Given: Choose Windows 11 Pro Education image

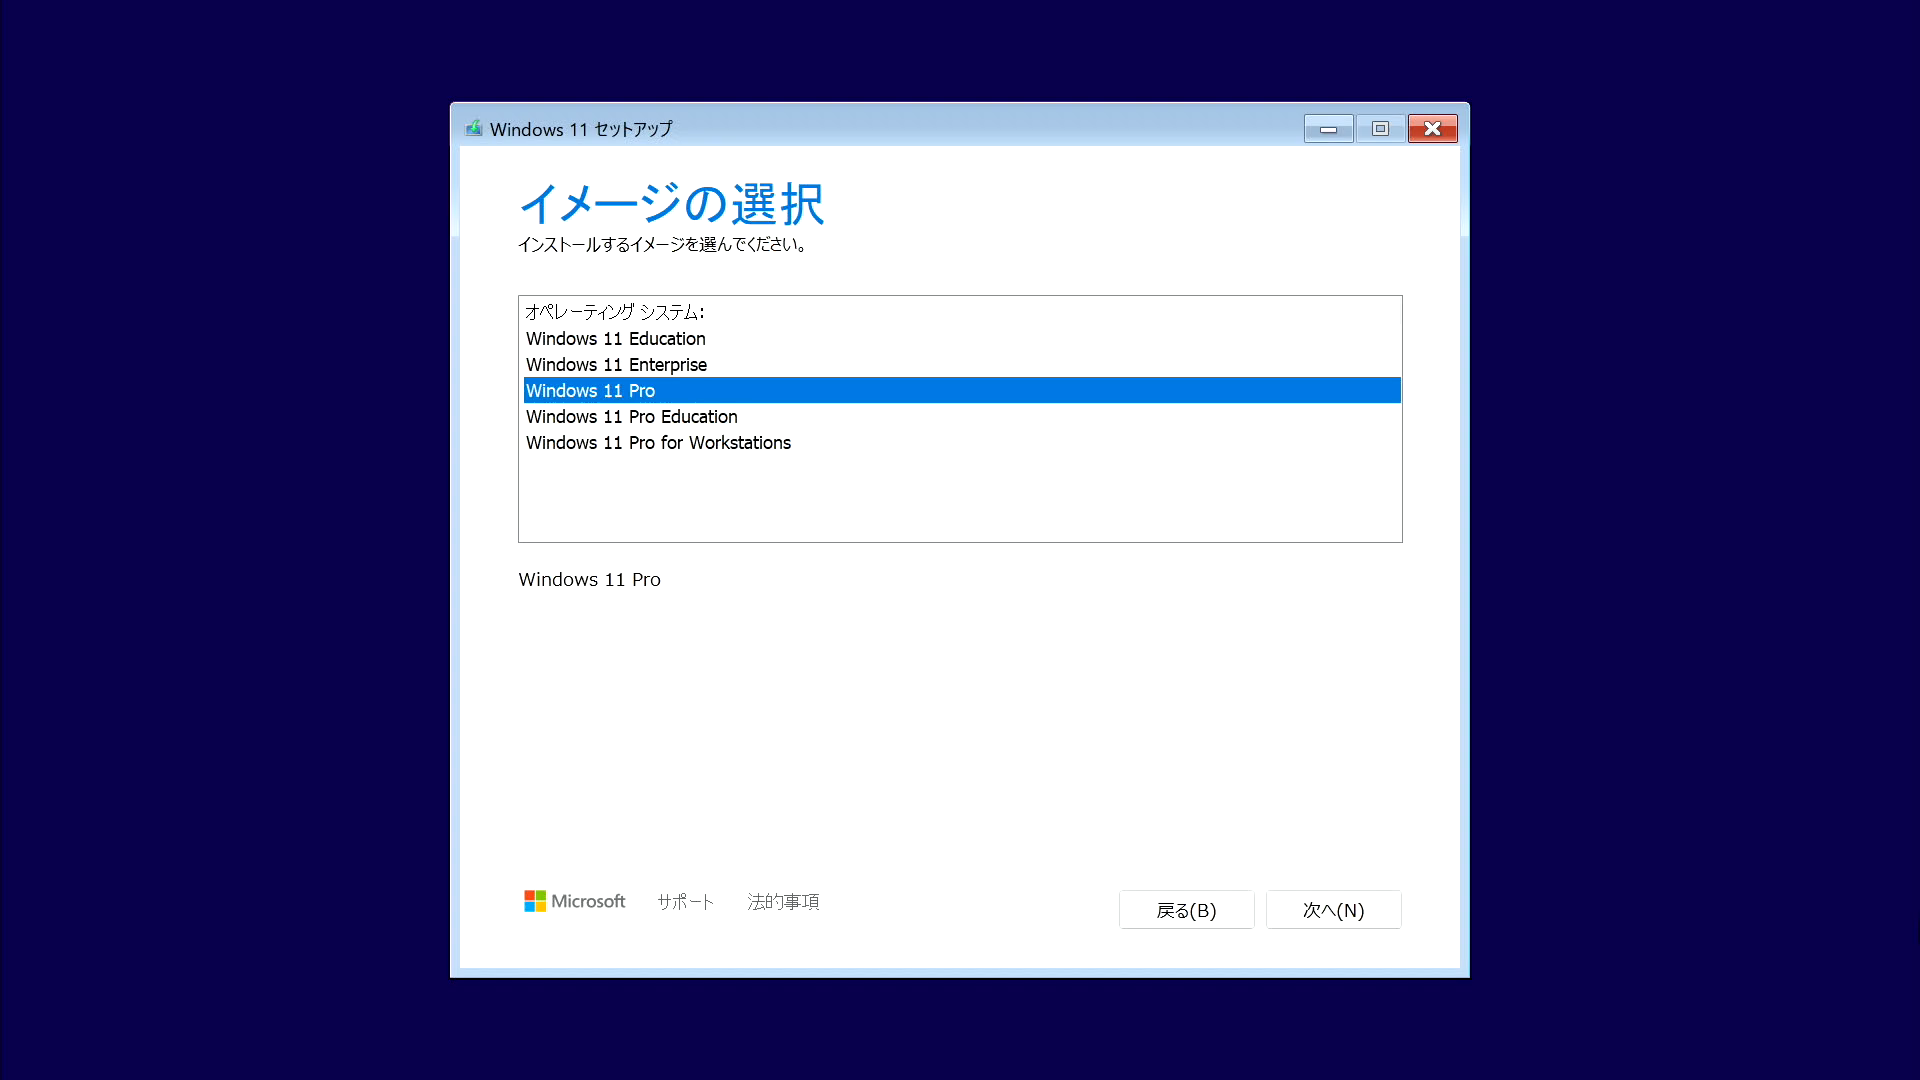Looking at the screenshot, I should tap(962, 417).
